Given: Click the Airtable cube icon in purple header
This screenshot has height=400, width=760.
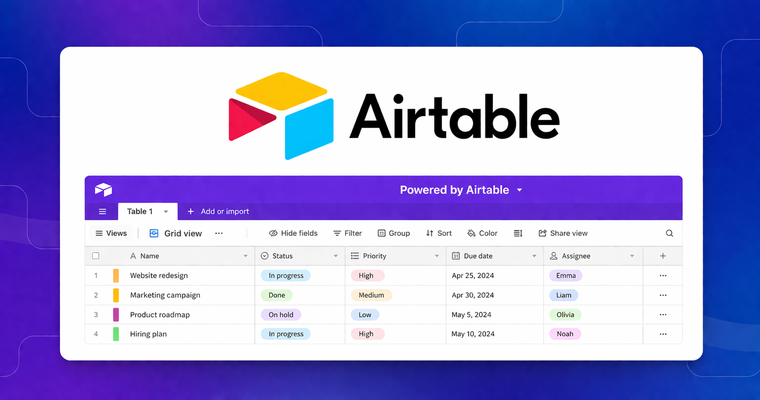Looking at the screenshot, I should click(103, 190).
